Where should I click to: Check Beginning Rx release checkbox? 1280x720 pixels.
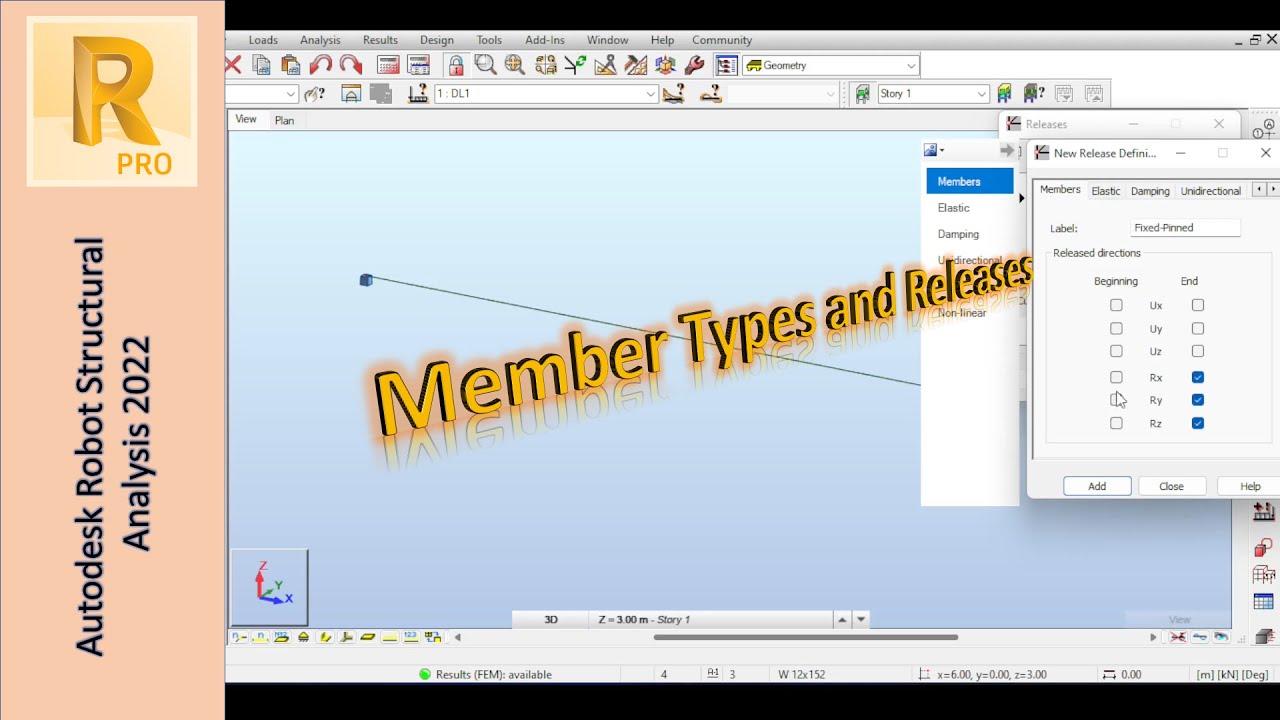[1116, 377]
